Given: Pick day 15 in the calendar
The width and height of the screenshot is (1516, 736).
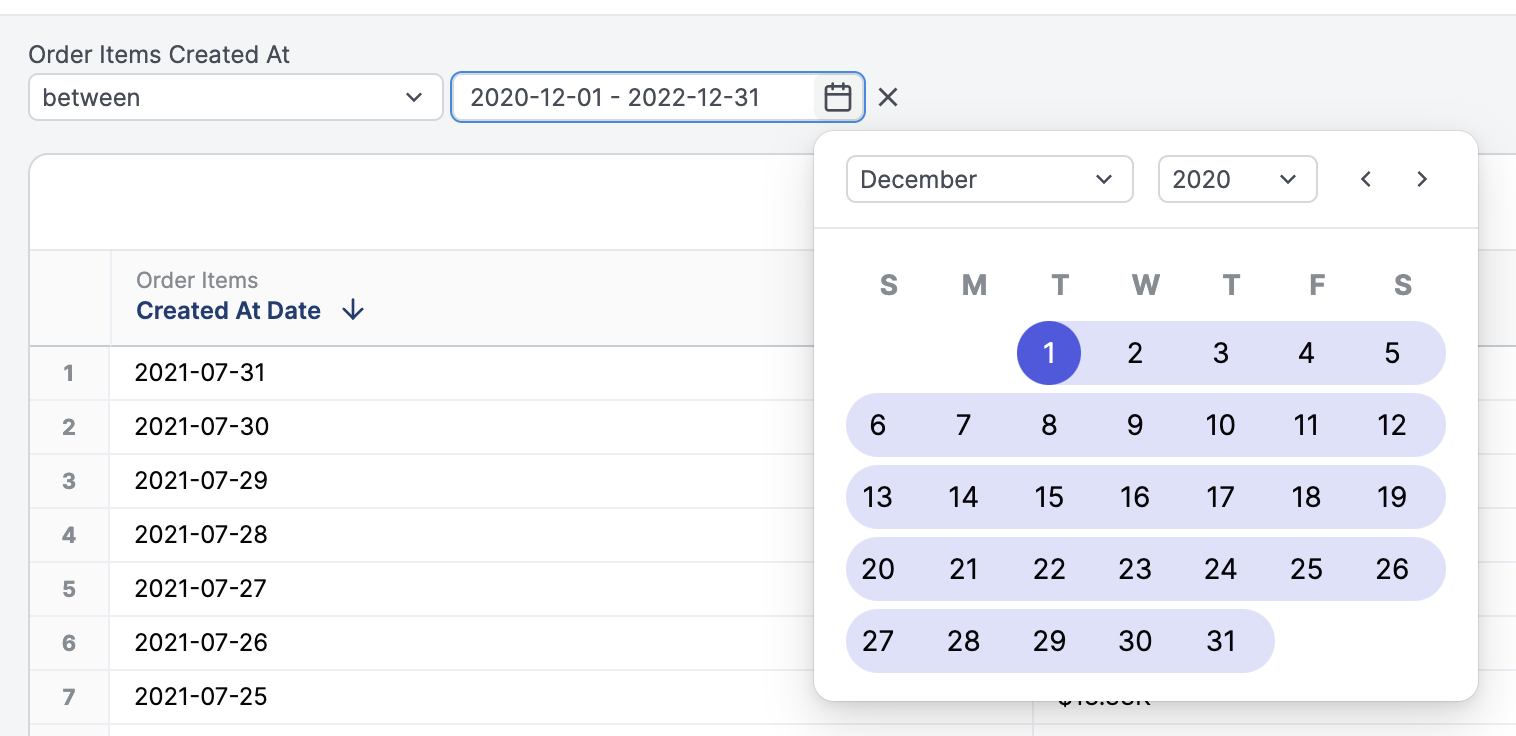Looking at the screenshot, I should (x=1048, y=497).
